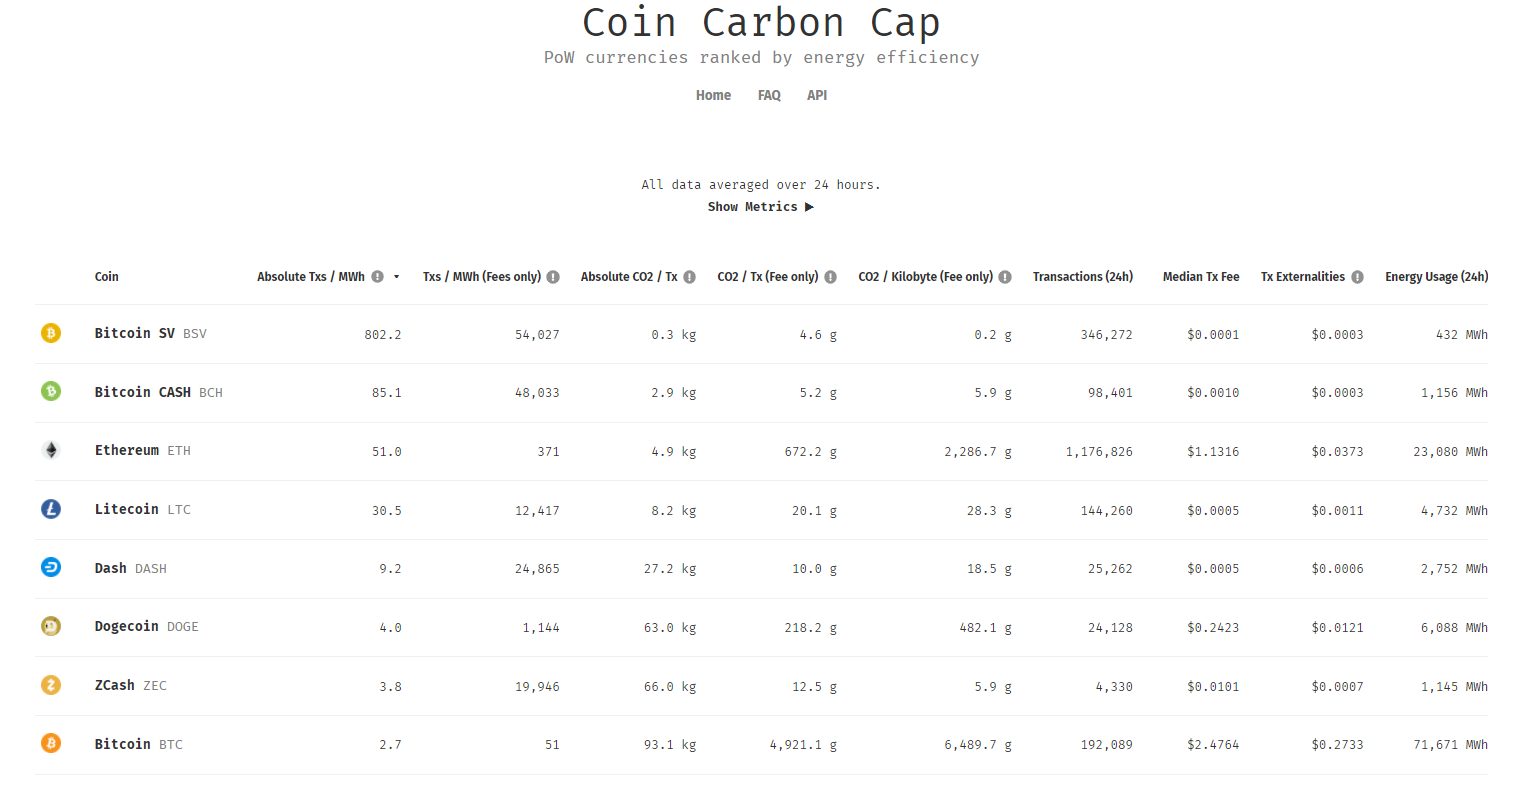Click the Dogecoin logo icon
This screenshot has width=1516, height=789.
51,626
